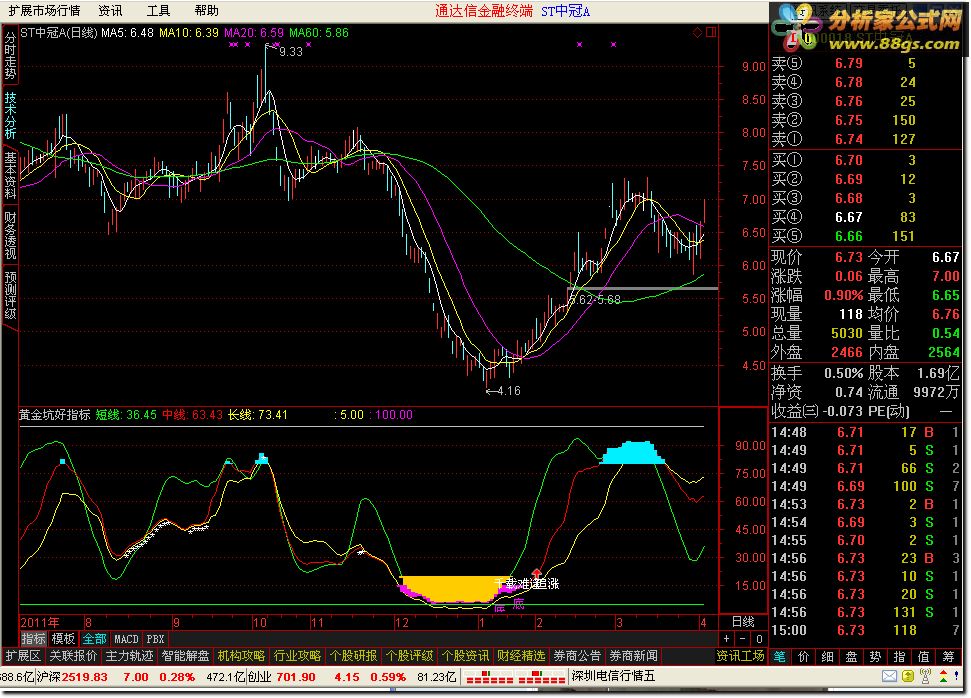Select the 指 index tab

coord(899,657)
